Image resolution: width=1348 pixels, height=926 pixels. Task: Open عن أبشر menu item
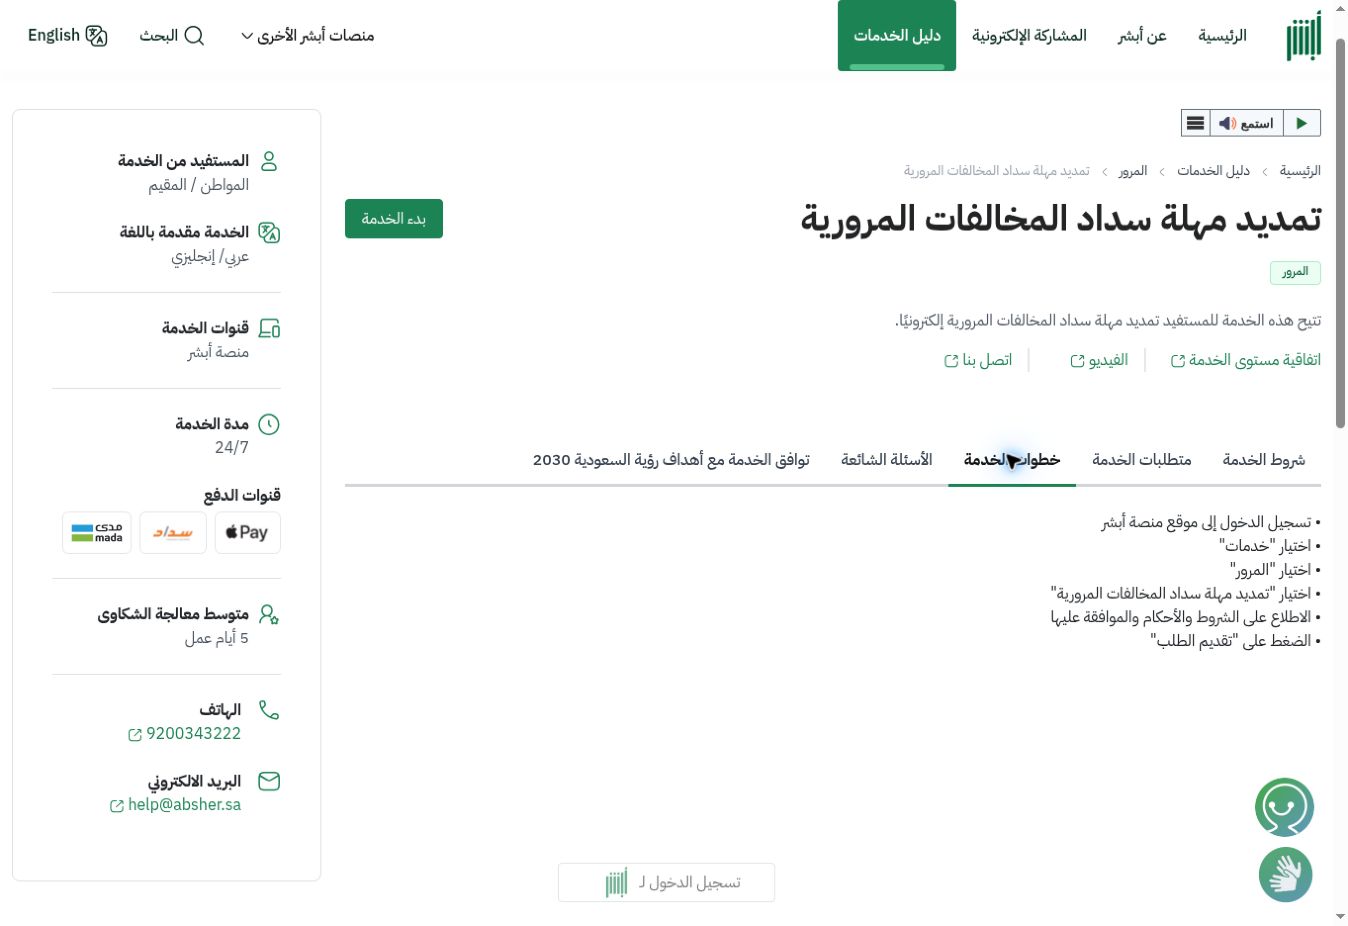[x=1142, y=36]
